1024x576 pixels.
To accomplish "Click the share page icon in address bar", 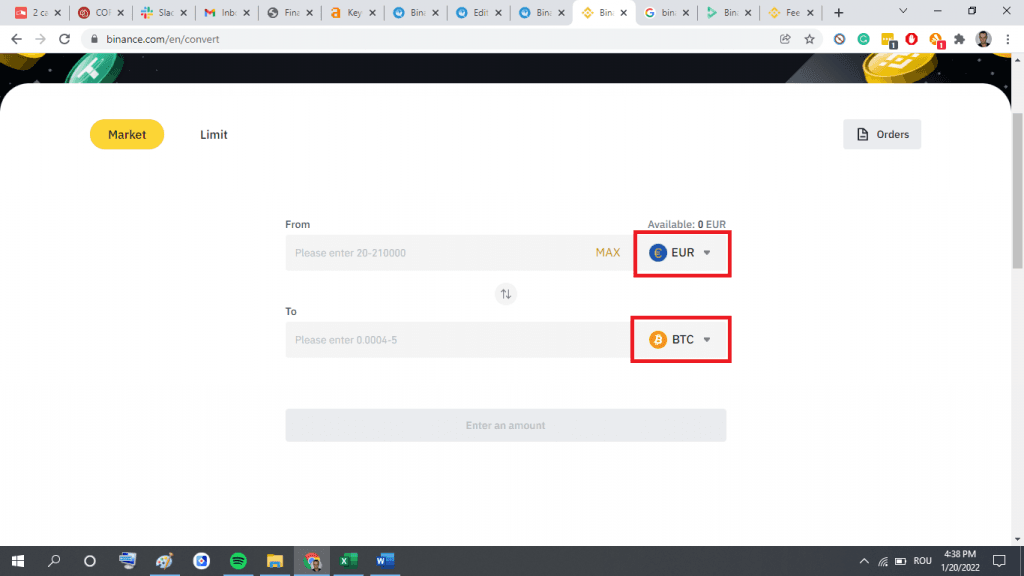I will point(785,39).
